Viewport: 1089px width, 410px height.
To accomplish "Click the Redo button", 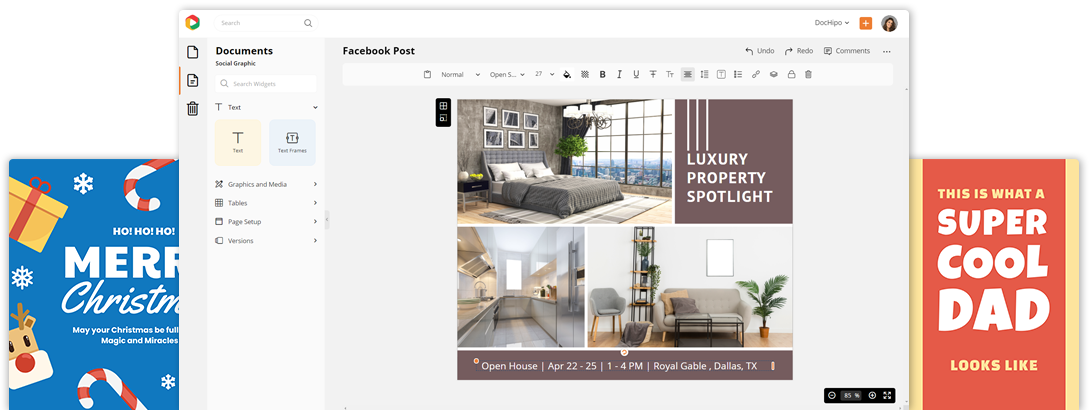I will coord(799,51).
